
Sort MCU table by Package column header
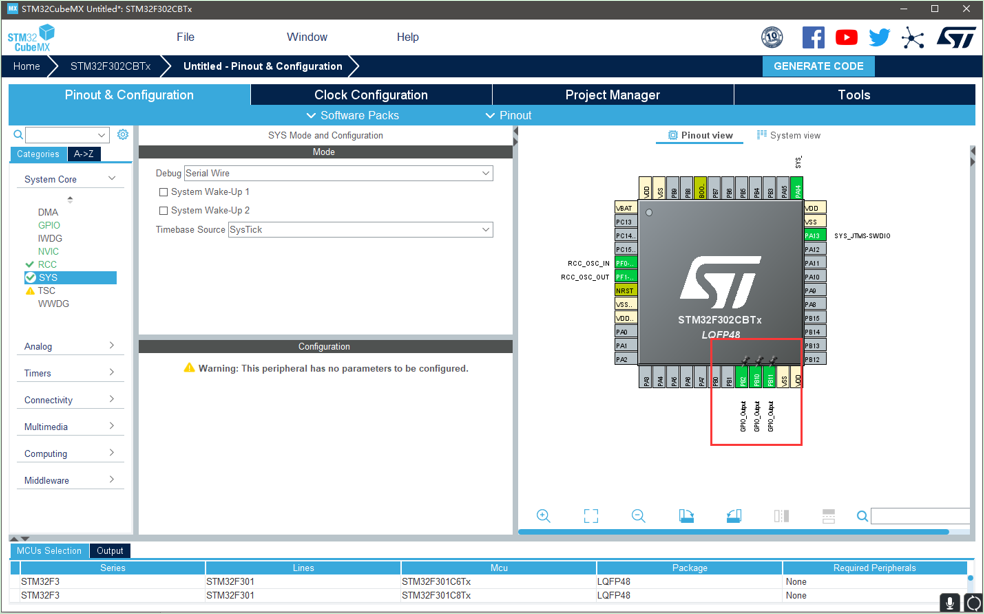(689, 568)
